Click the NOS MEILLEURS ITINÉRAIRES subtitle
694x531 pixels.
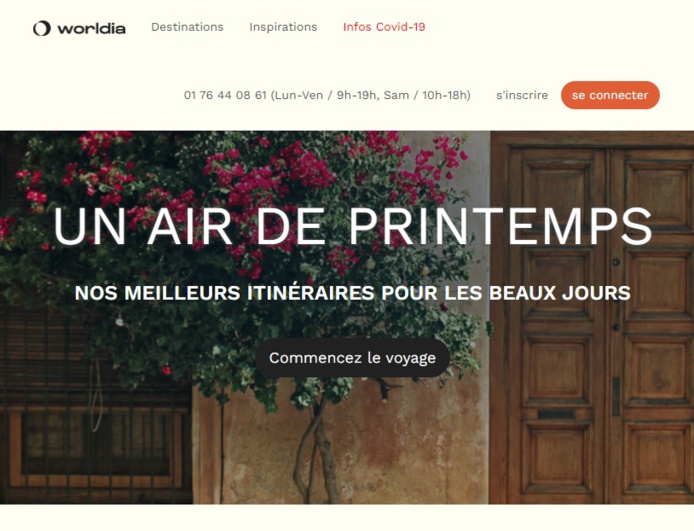[353, 293]
